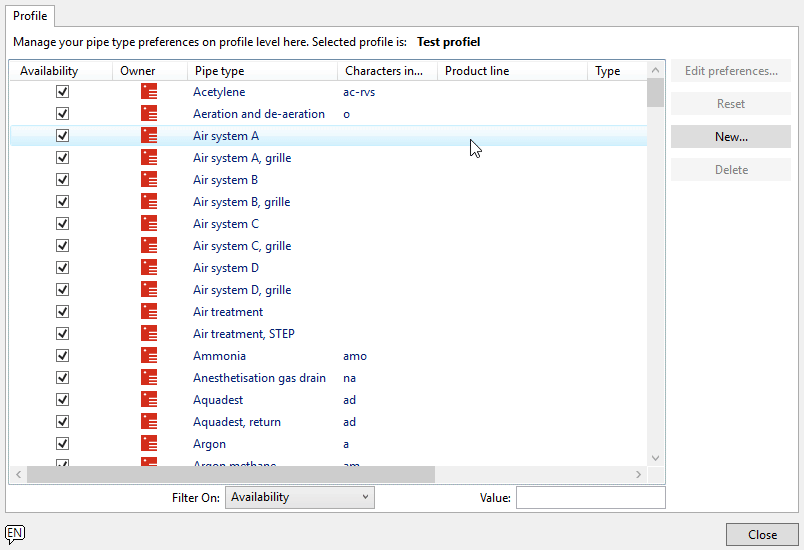The image size is (804, 550).
Task: Click the vertical scrollbar down arrow
Action: coord(655,458)
